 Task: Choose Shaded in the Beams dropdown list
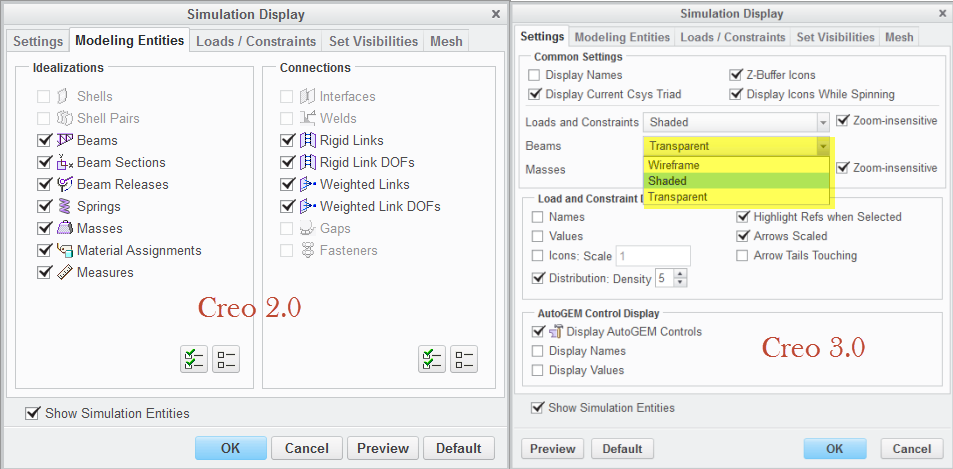(736, 180)
